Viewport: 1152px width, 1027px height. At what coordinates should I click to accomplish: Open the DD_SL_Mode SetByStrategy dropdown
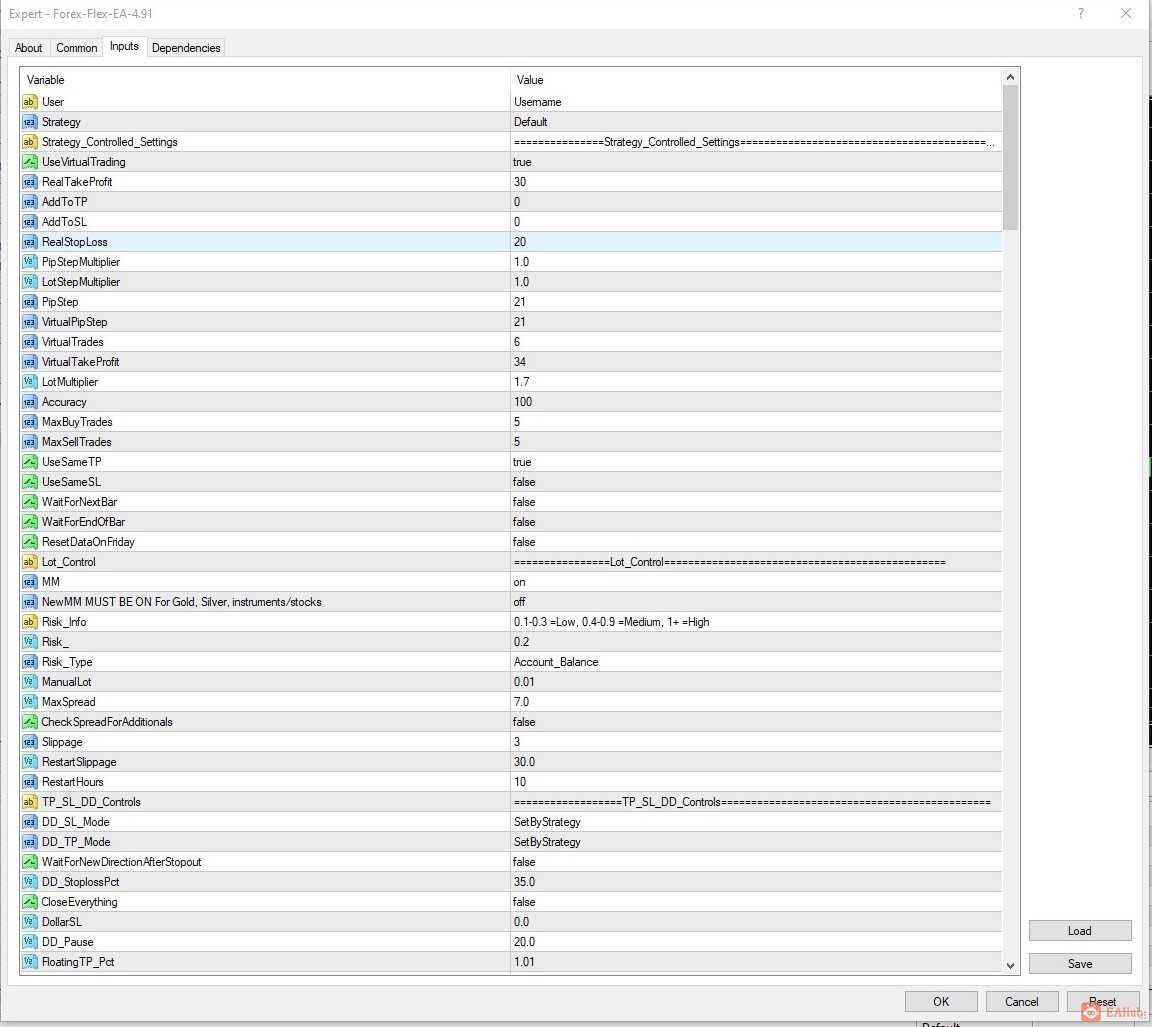[x=755, y=822]
